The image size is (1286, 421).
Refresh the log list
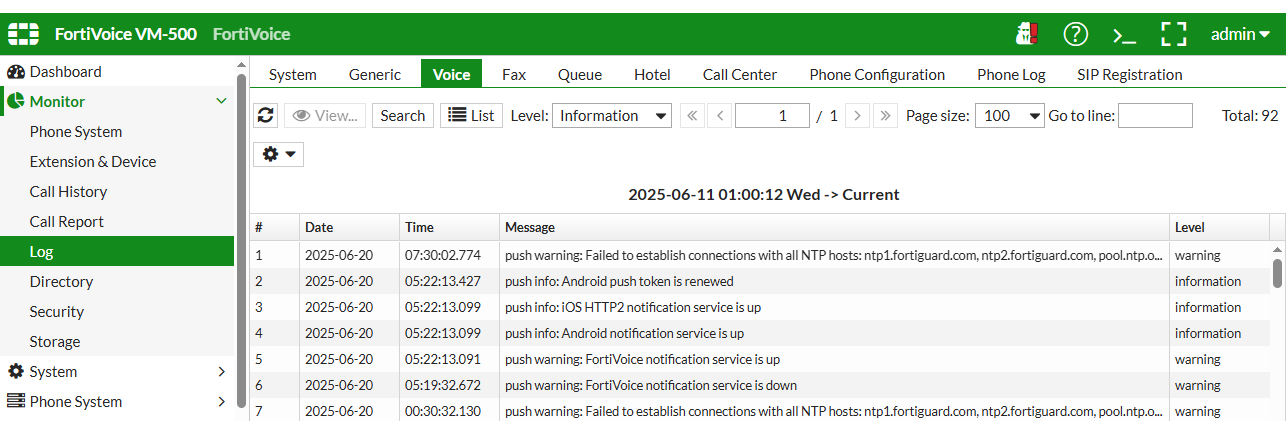click(265, 116)
